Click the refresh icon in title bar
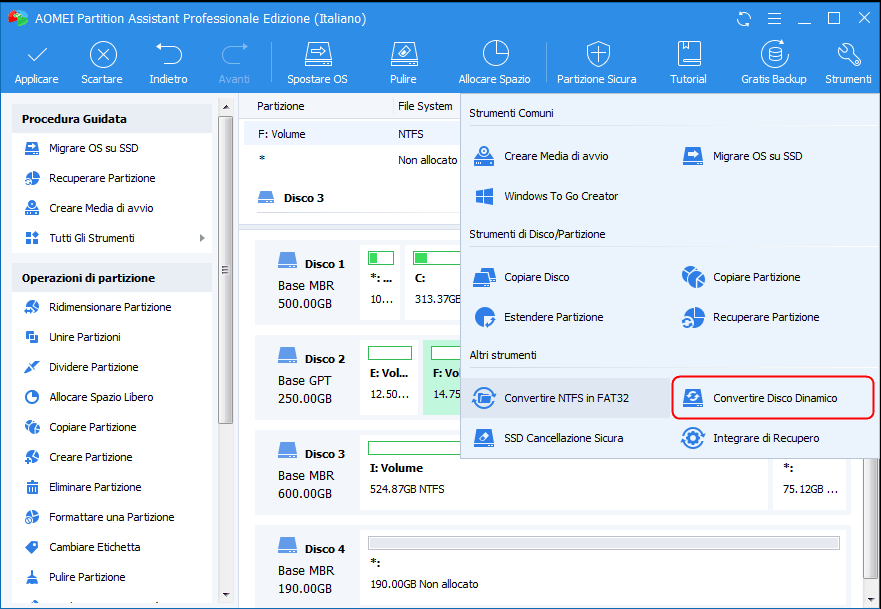This screenshot has height=609, width=881. point(744,19)
